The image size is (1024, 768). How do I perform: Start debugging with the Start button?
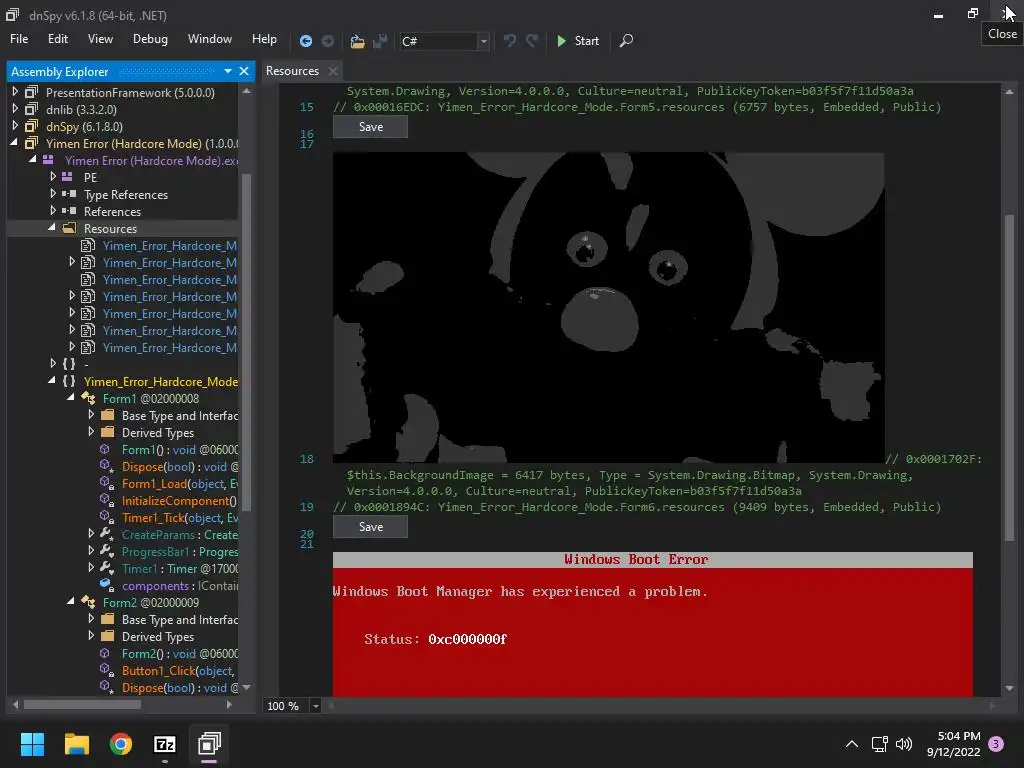tap(577, 41)
